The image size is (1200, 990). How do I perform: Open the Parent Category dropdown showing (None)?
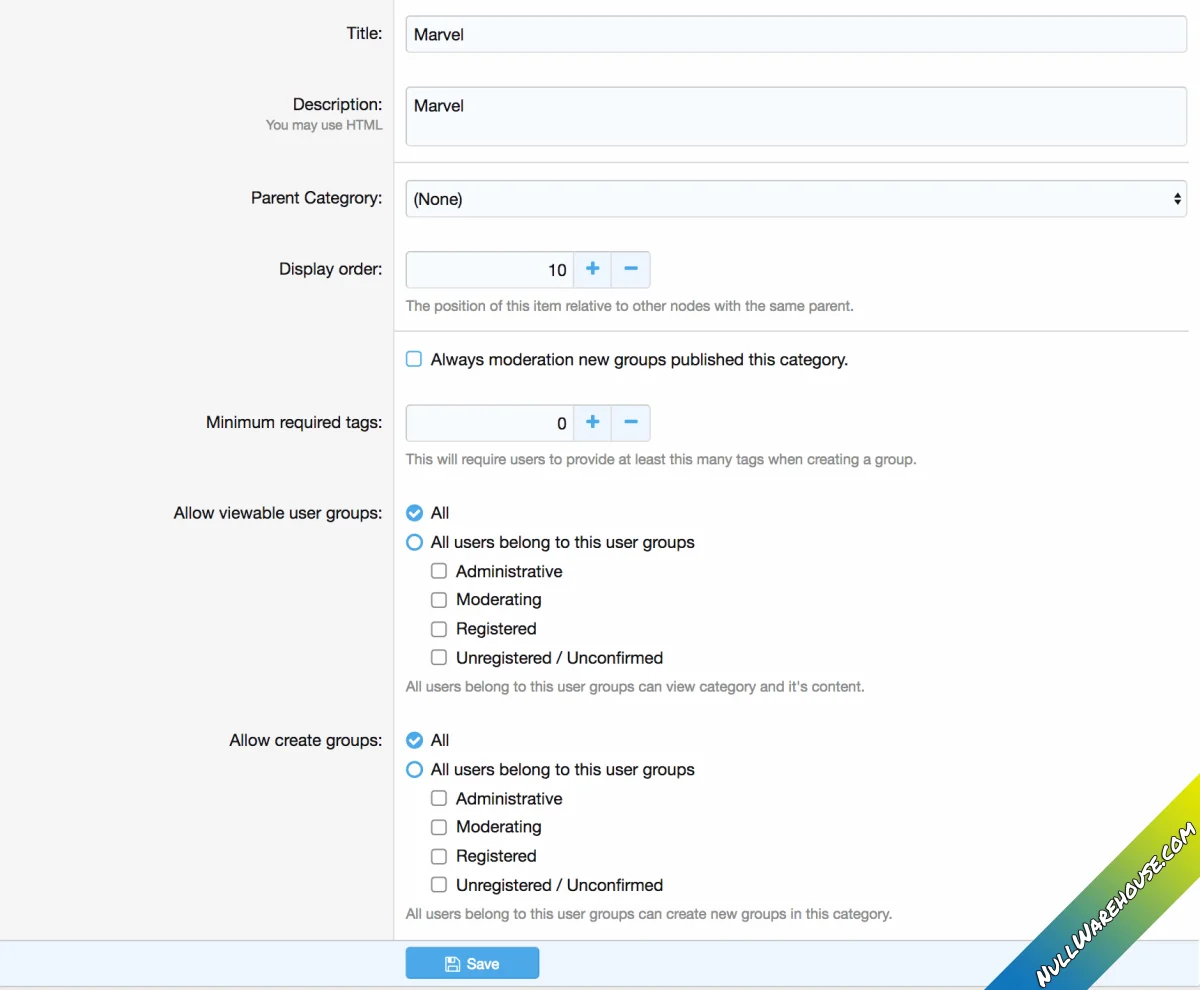(x=795, y=198)
